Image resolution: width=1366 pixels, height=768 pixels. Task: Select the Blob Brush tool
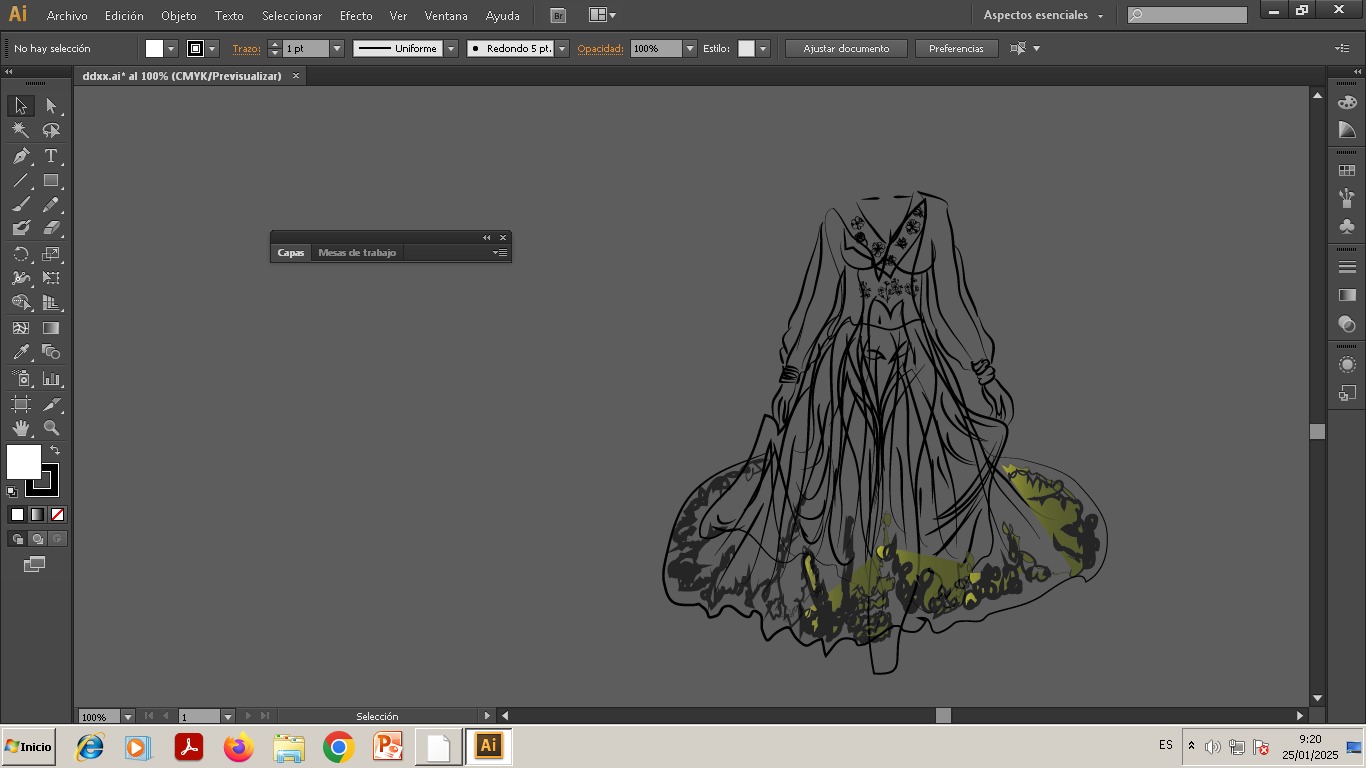[20, 229]
